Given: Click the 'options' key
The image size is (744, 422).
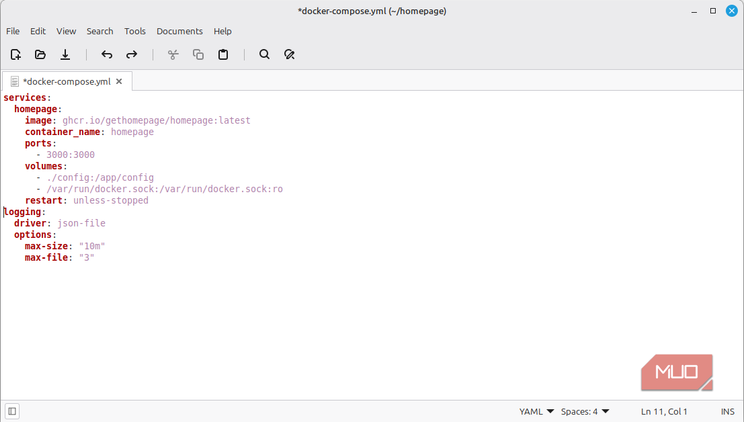Looking at the screenshot, I should (x=33, y=234).
